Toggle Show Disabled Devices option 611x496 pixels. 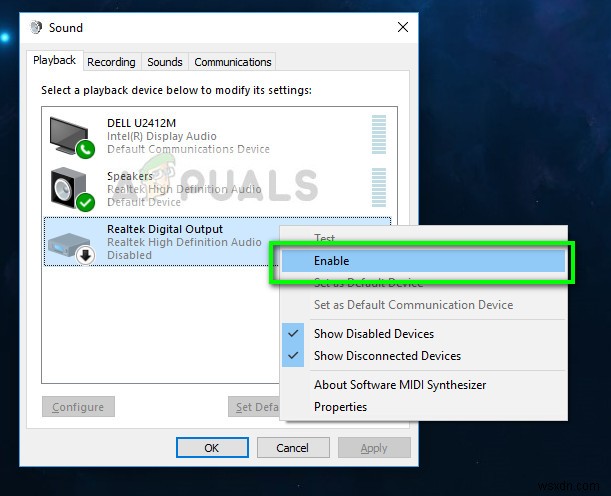click(423, 334)
